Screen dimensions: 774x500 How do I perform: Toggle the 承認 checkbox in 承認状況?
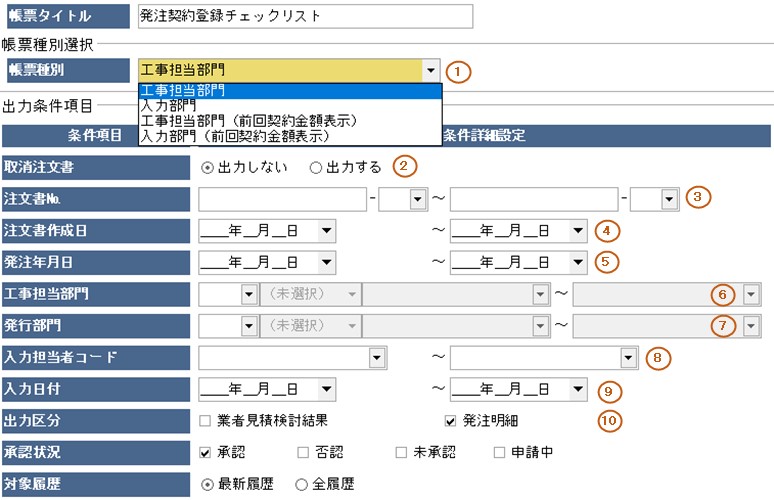coord(205,452)
